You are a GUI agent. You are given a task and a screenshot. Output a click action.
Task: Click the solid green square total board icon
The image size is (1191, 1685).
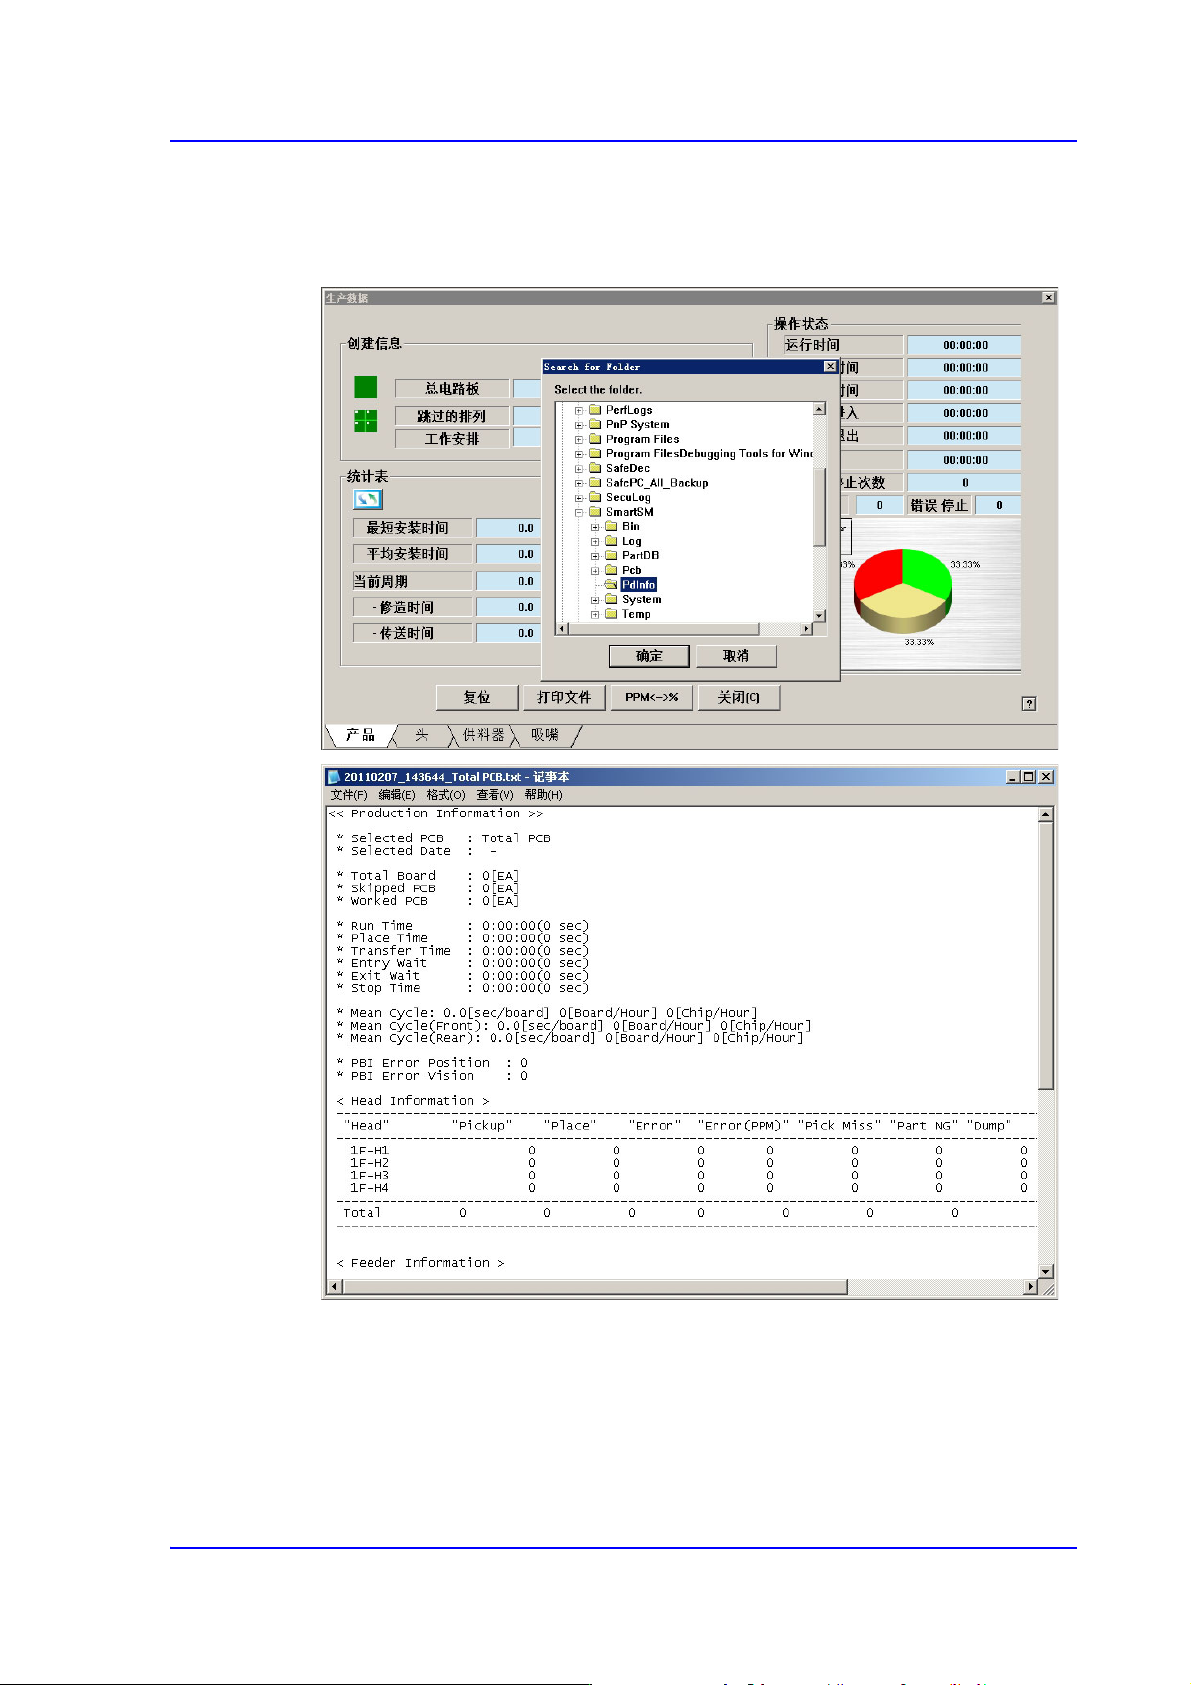(x=366, y=387)
